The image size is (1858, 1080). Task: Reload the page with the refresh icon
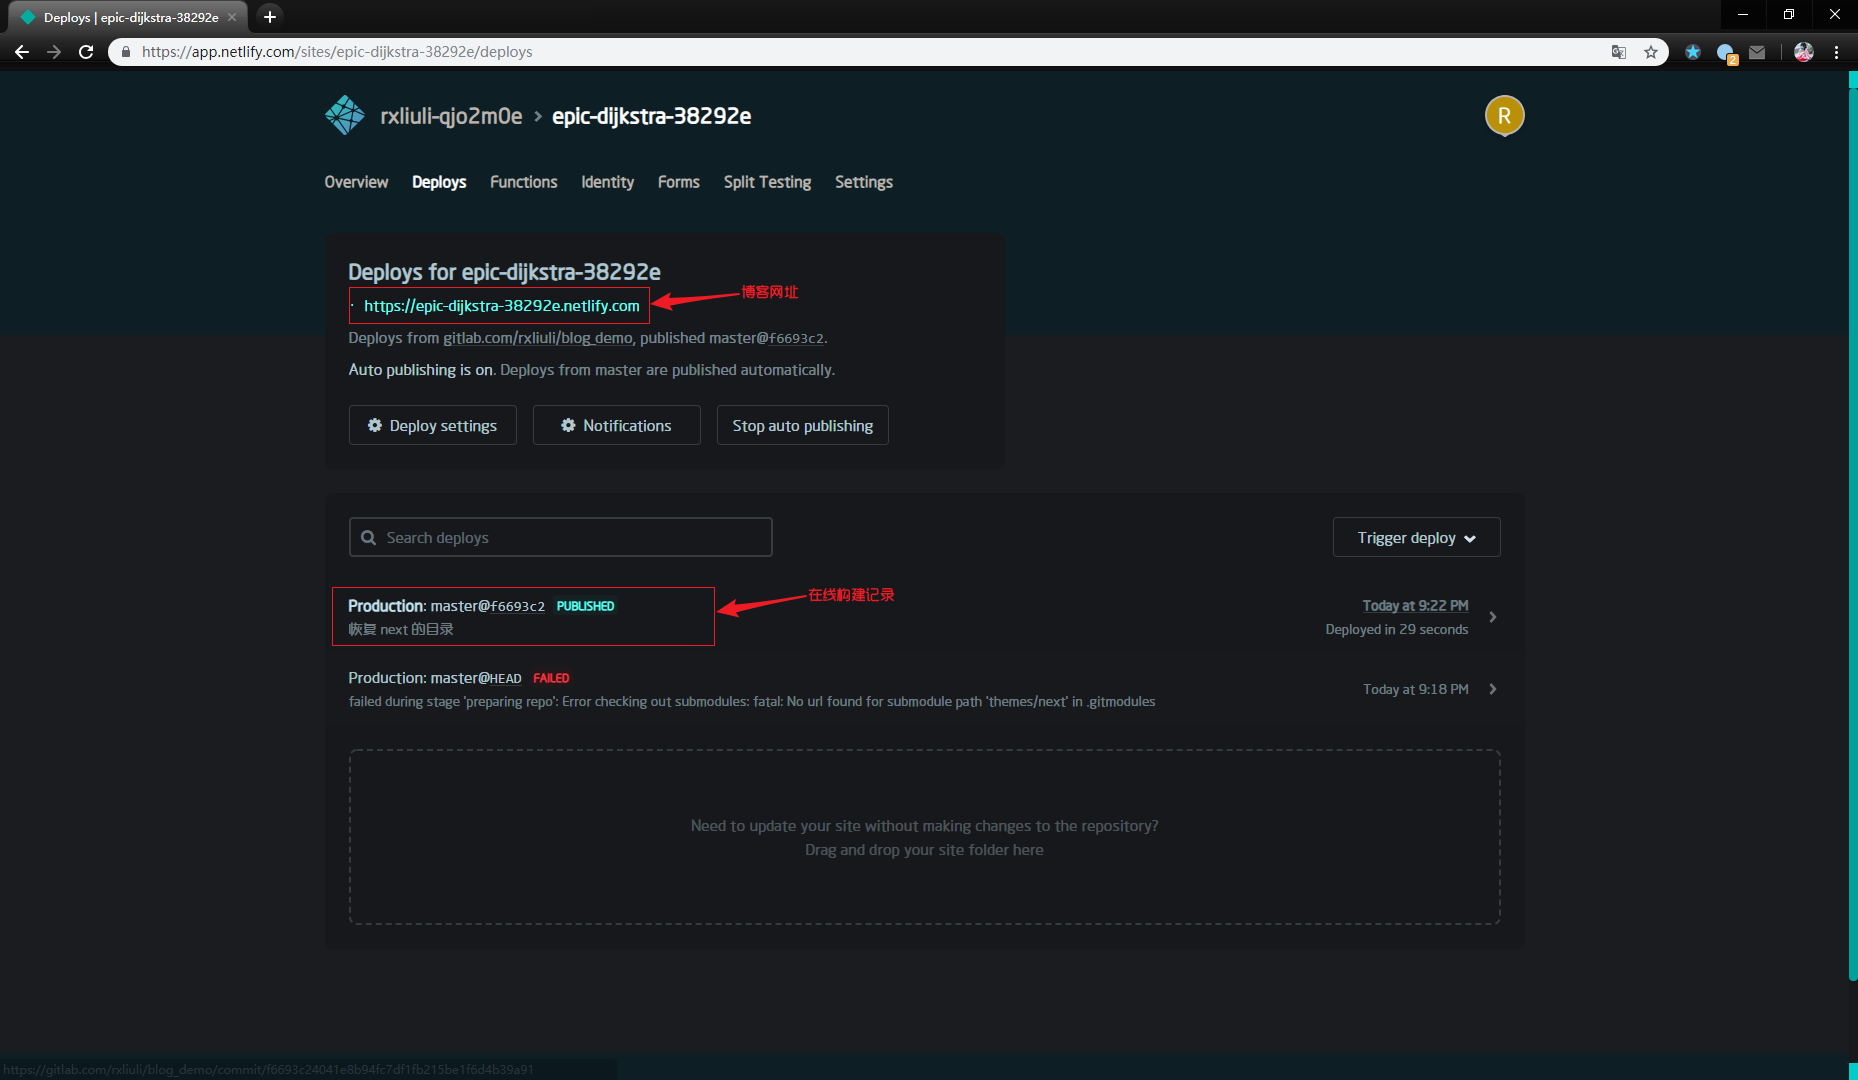[x=86, y=52]
